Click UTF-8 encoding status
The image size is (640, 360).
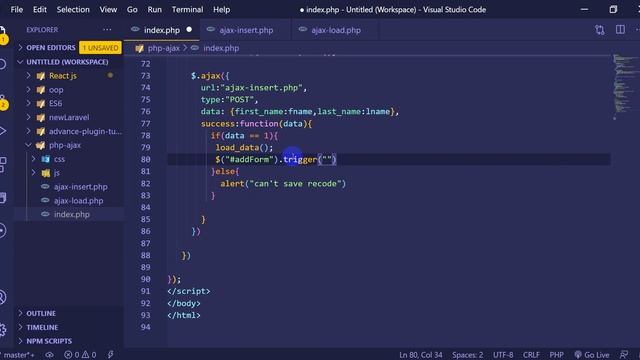[503, 355]
